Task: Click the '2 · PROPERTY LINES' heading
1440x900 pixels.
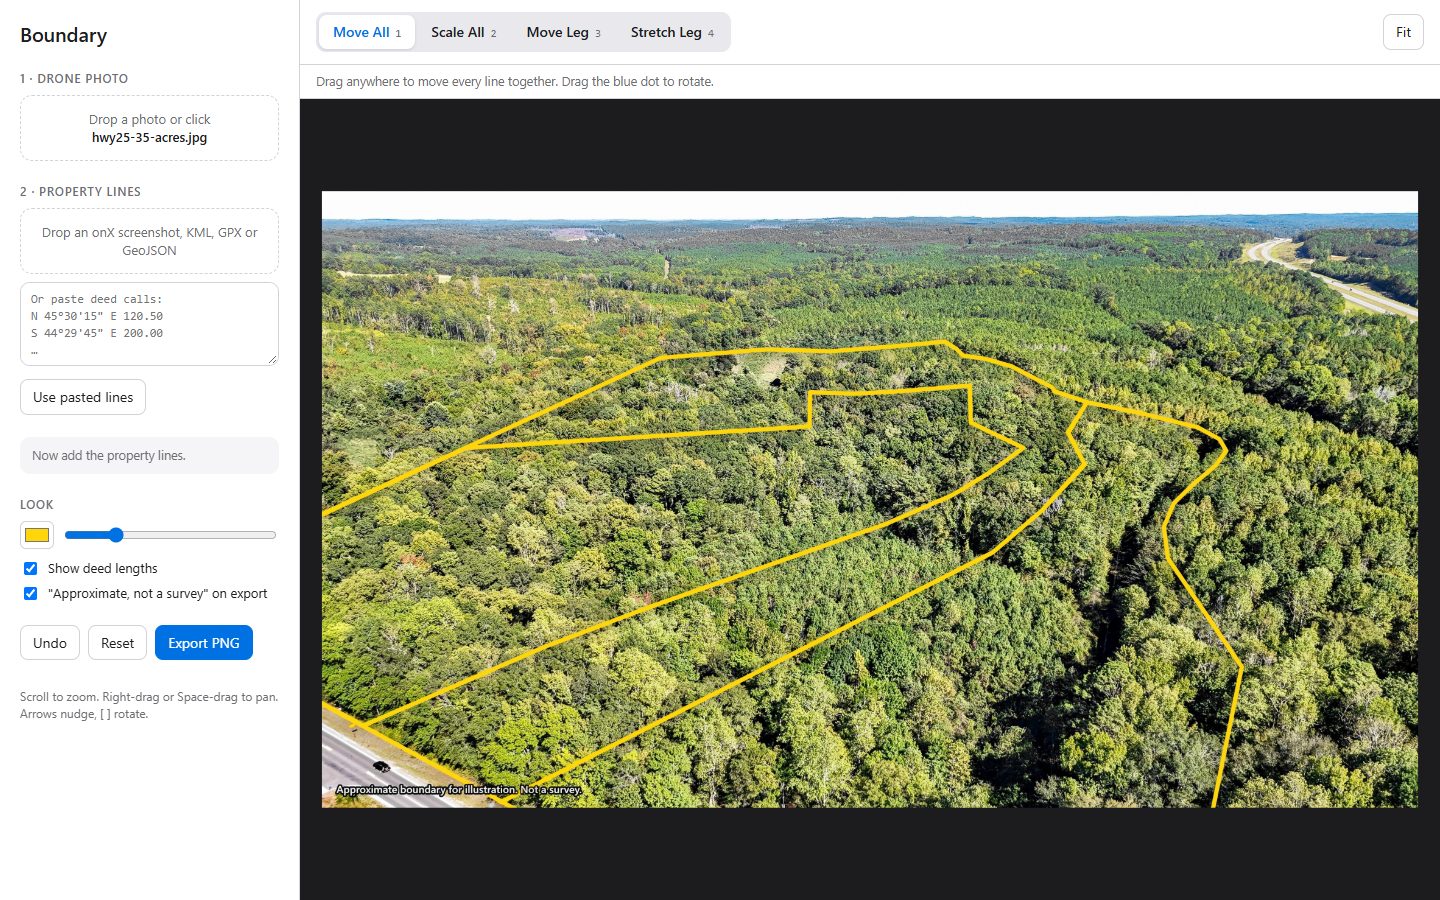Action: [x=80, y=191]
